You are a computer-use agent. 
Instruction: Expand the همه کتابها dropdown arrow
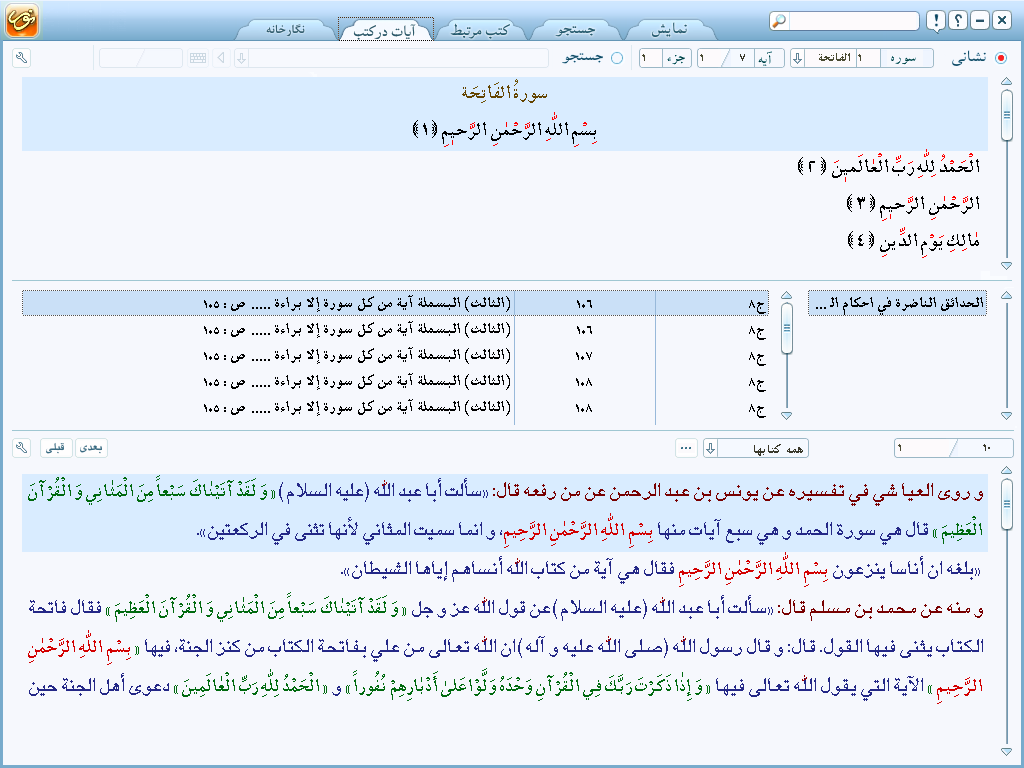[711, 448]
